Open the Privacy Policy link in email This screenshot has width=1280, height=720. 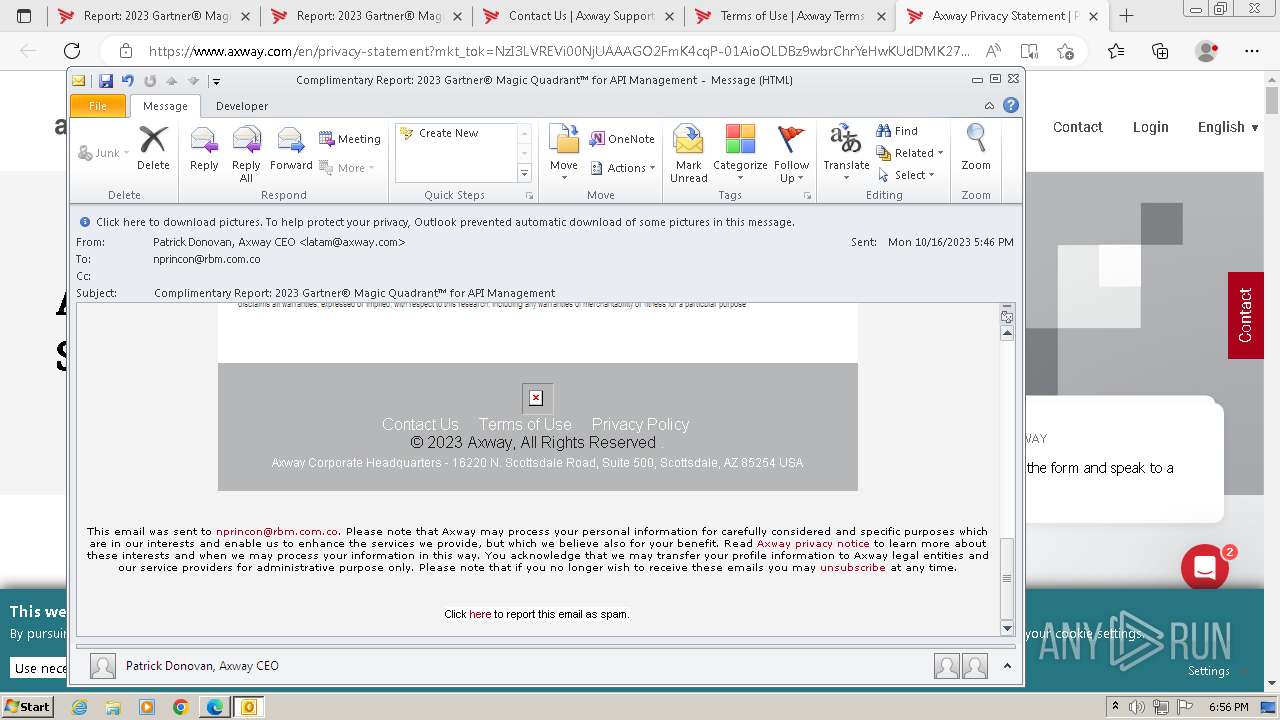[640, 424]
